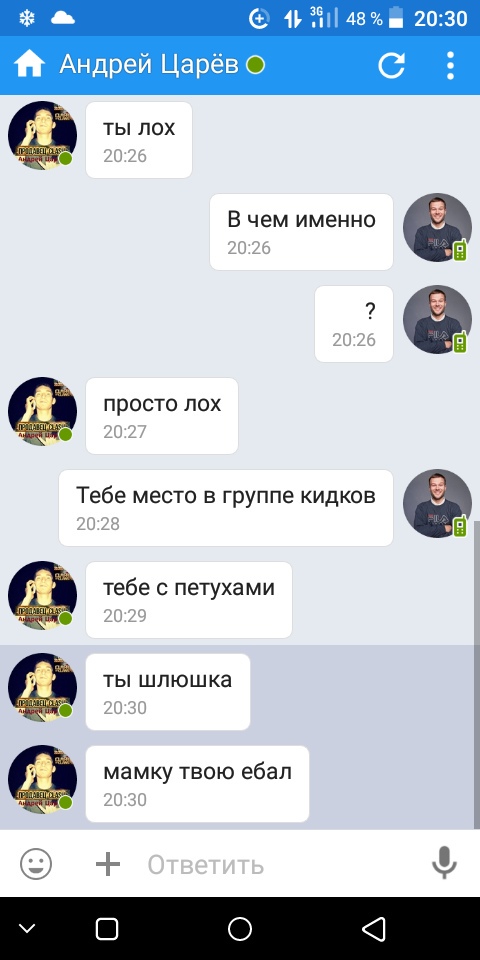Tap the home icon in header
This screenshot has height=960, width=480.
29,64
